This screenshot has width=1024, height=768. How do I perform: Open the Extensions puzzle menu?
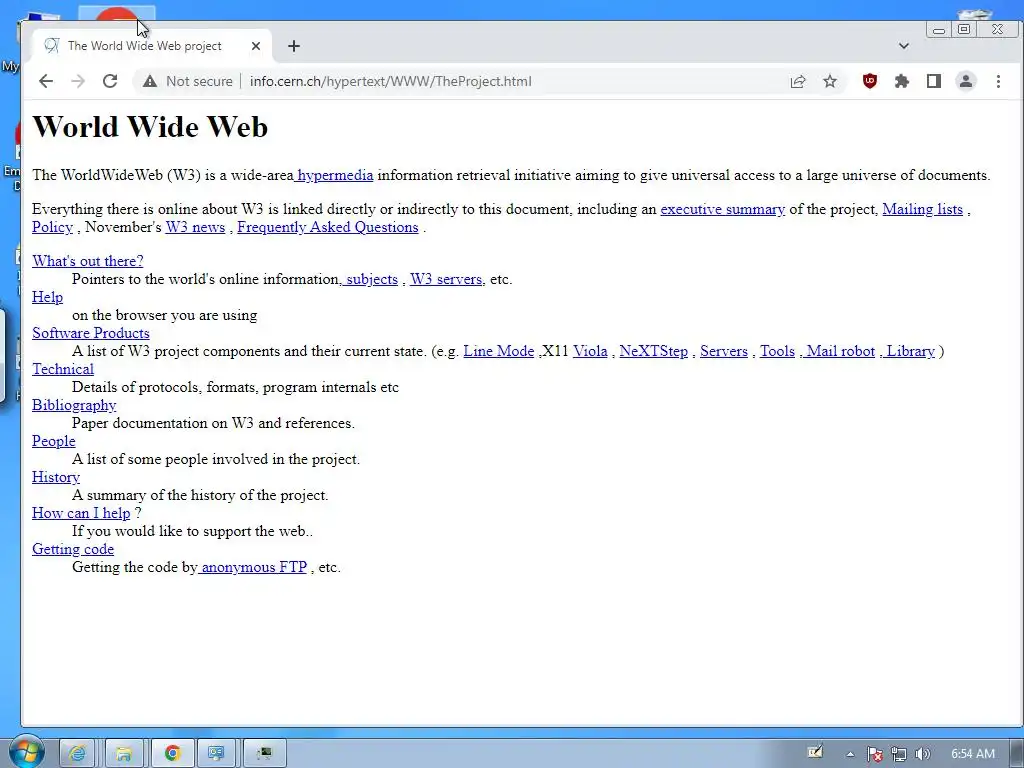coord(901,81)
